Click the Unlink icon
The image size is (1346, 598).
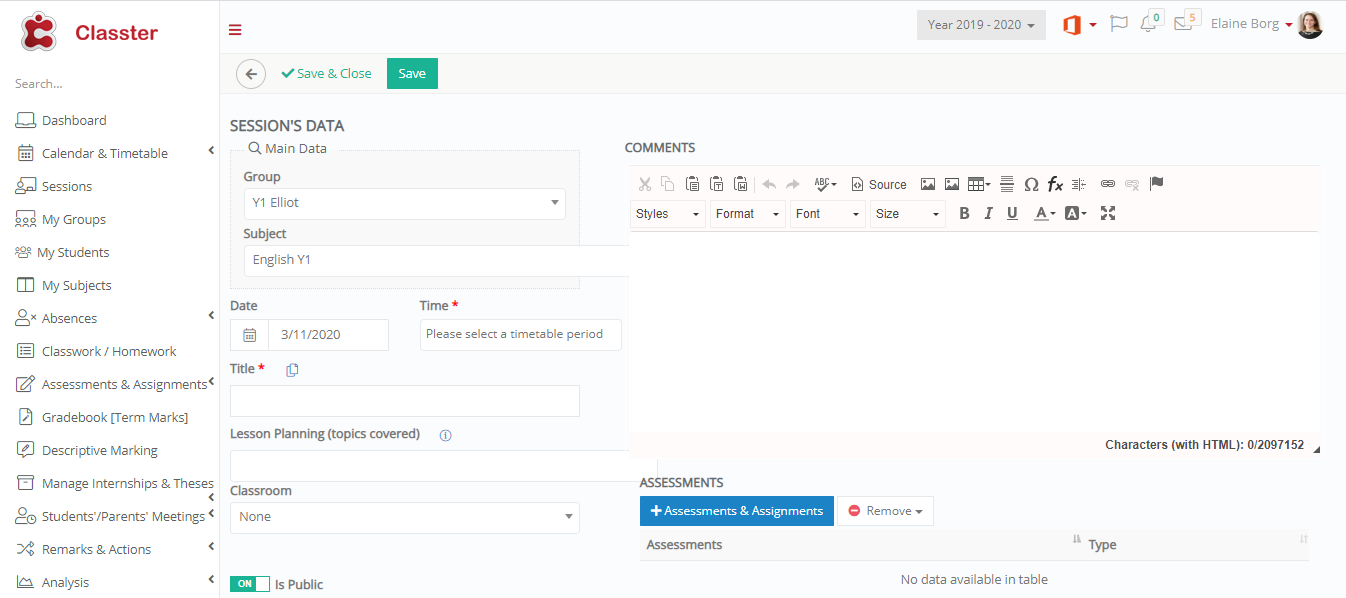(1132, 184)
